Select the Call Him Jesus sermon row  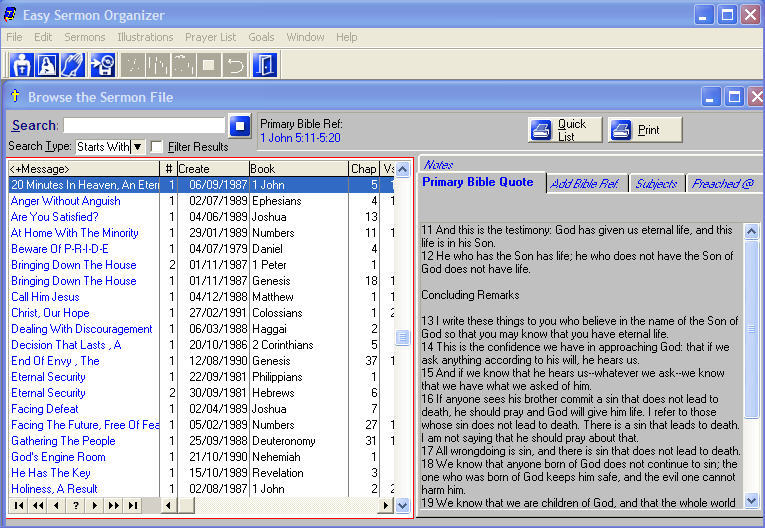(x=201, y=297)
